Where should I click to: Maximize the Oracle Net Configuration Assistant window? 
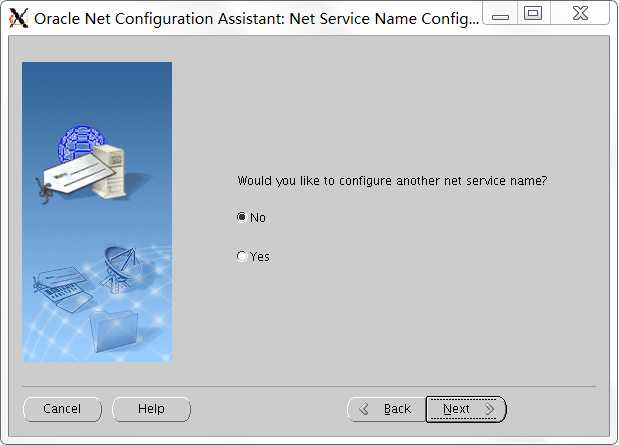533,14
